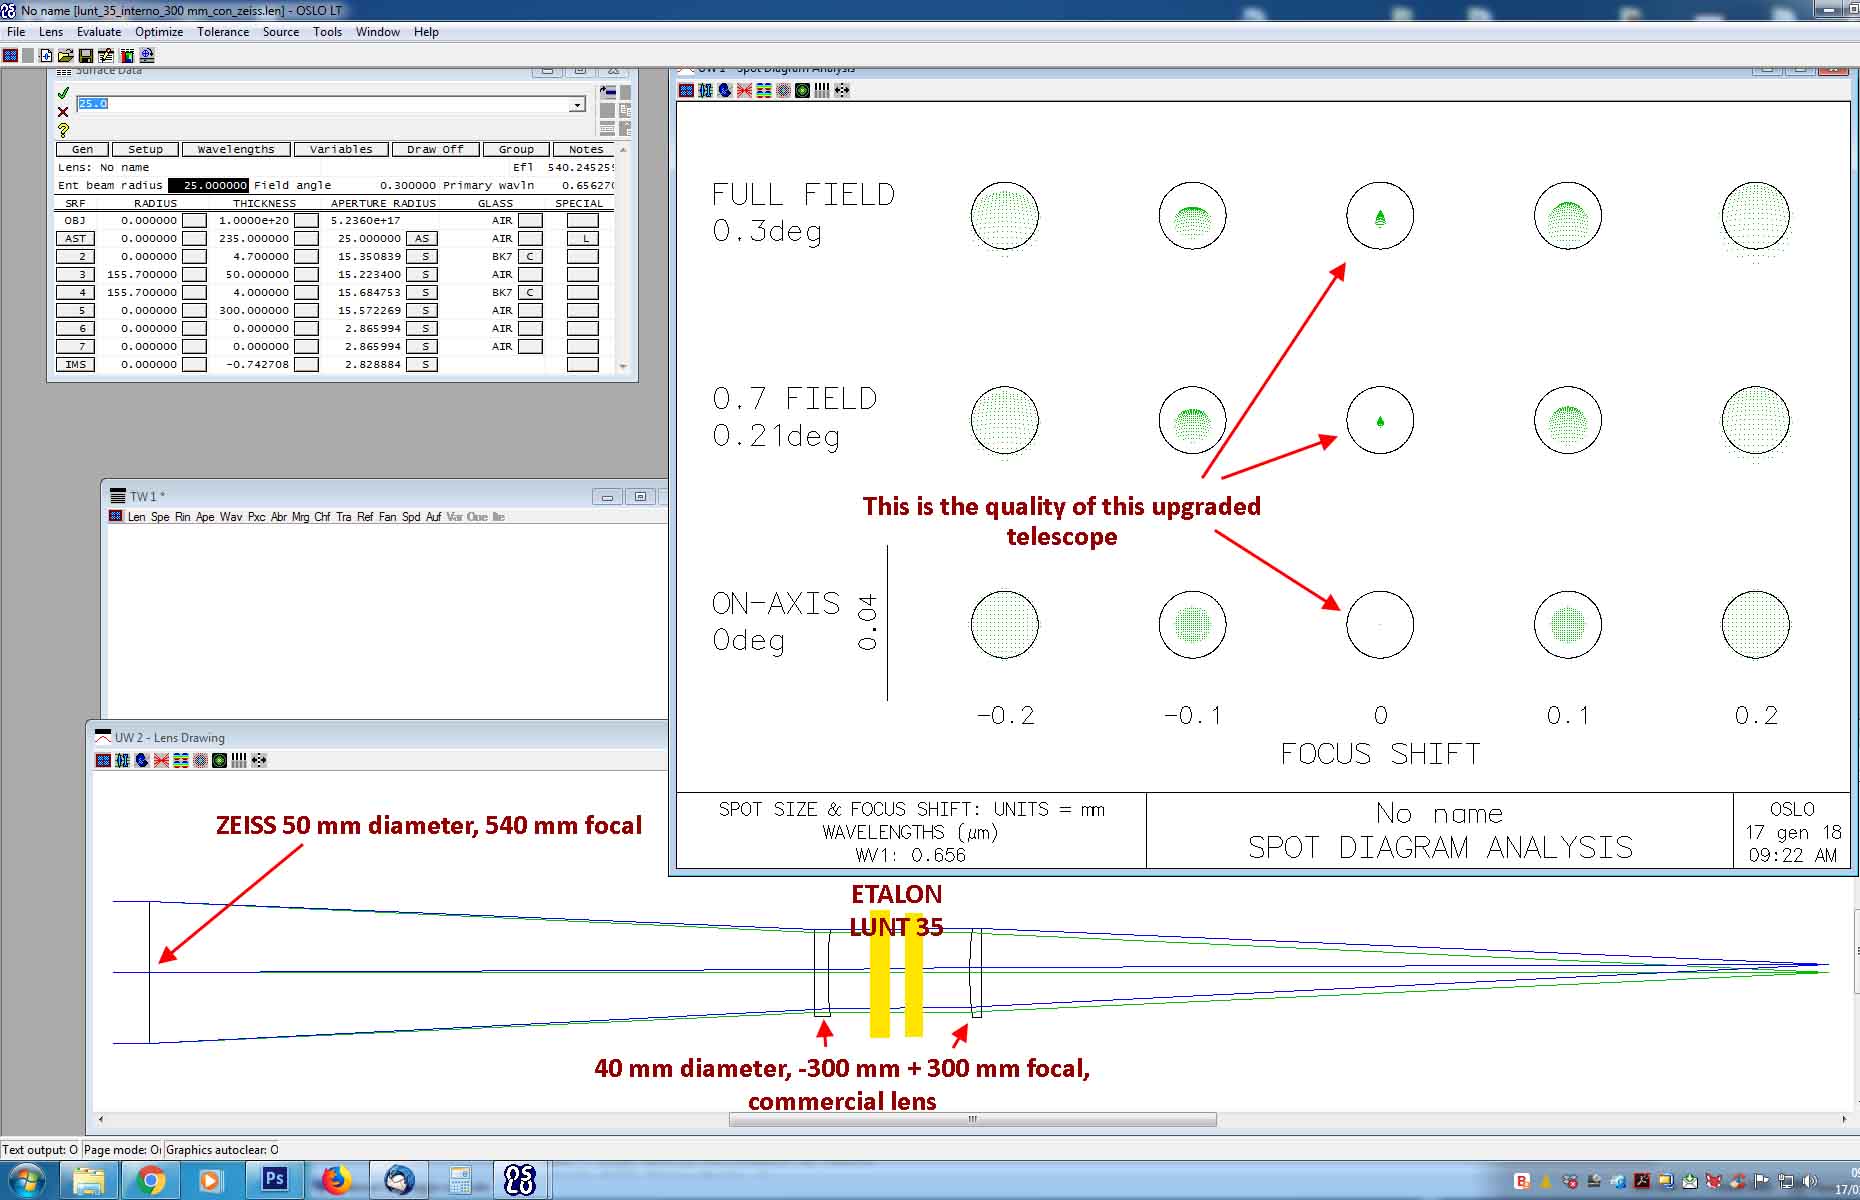The image size is (1860, 1200).
Task: Click the window setup icon in main toolbar
Action: 10,56
